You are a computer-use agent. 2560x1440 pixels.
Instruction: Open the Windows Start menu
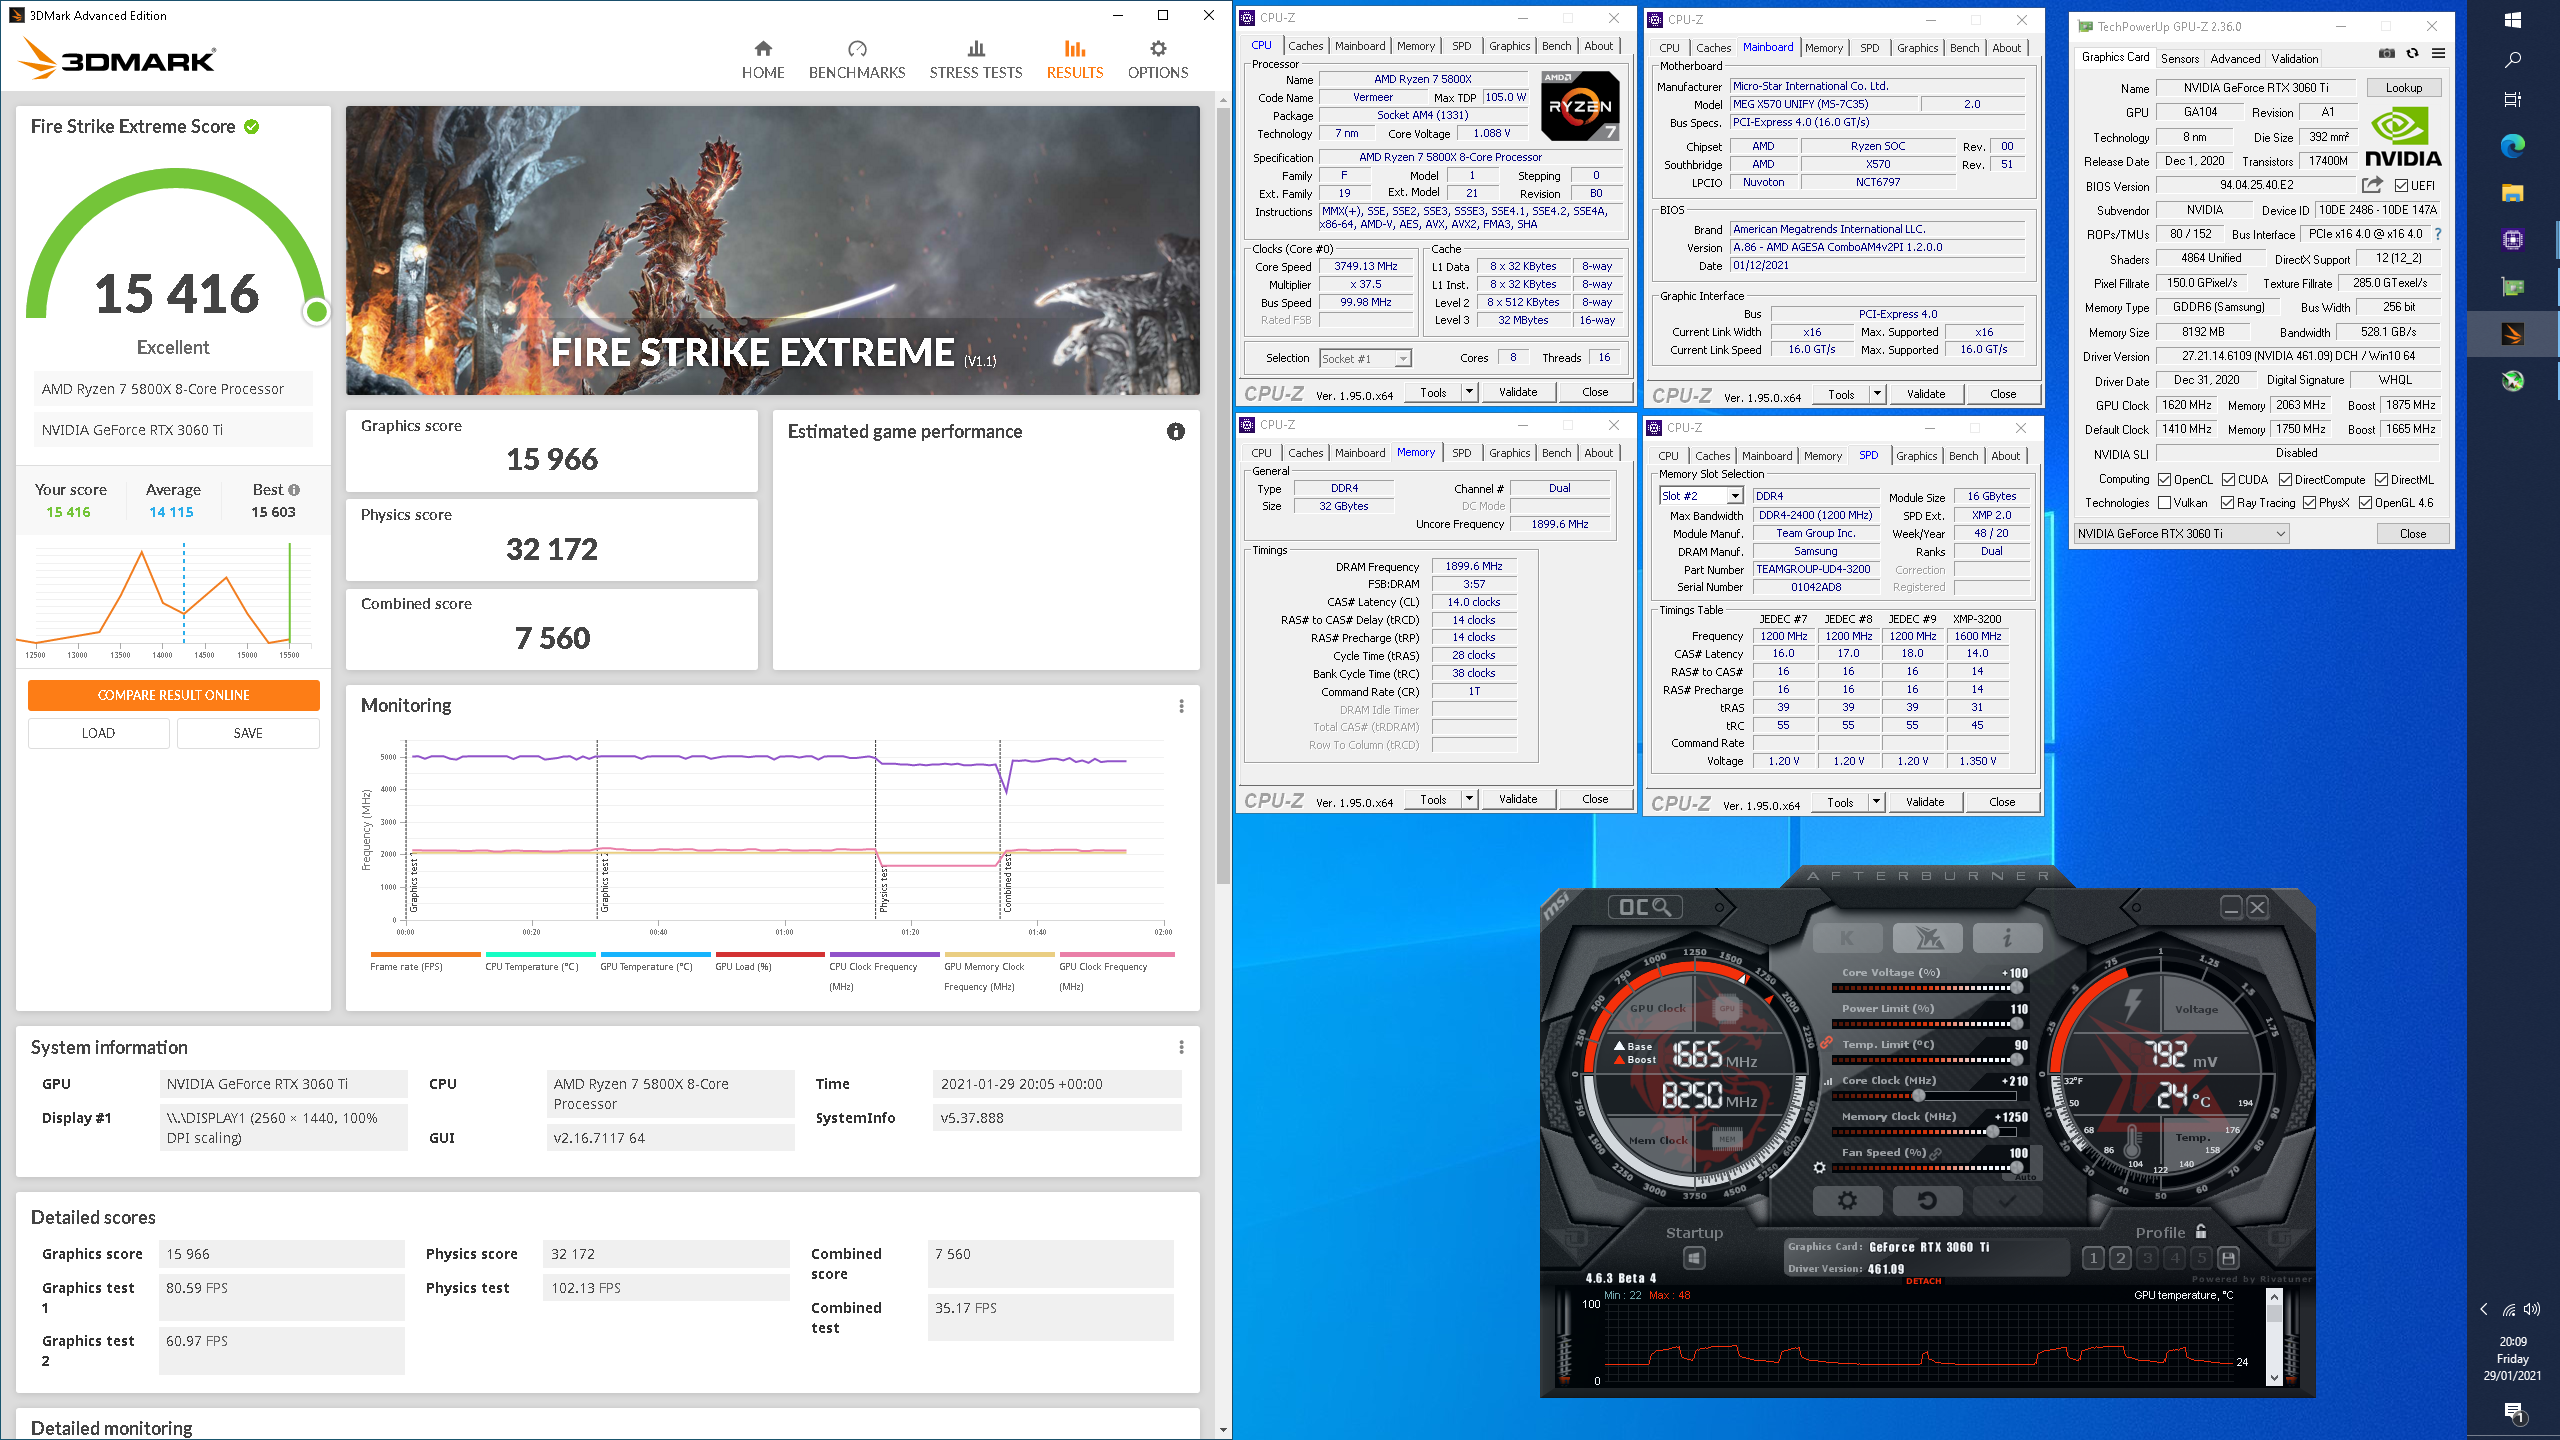[2513, 19]
